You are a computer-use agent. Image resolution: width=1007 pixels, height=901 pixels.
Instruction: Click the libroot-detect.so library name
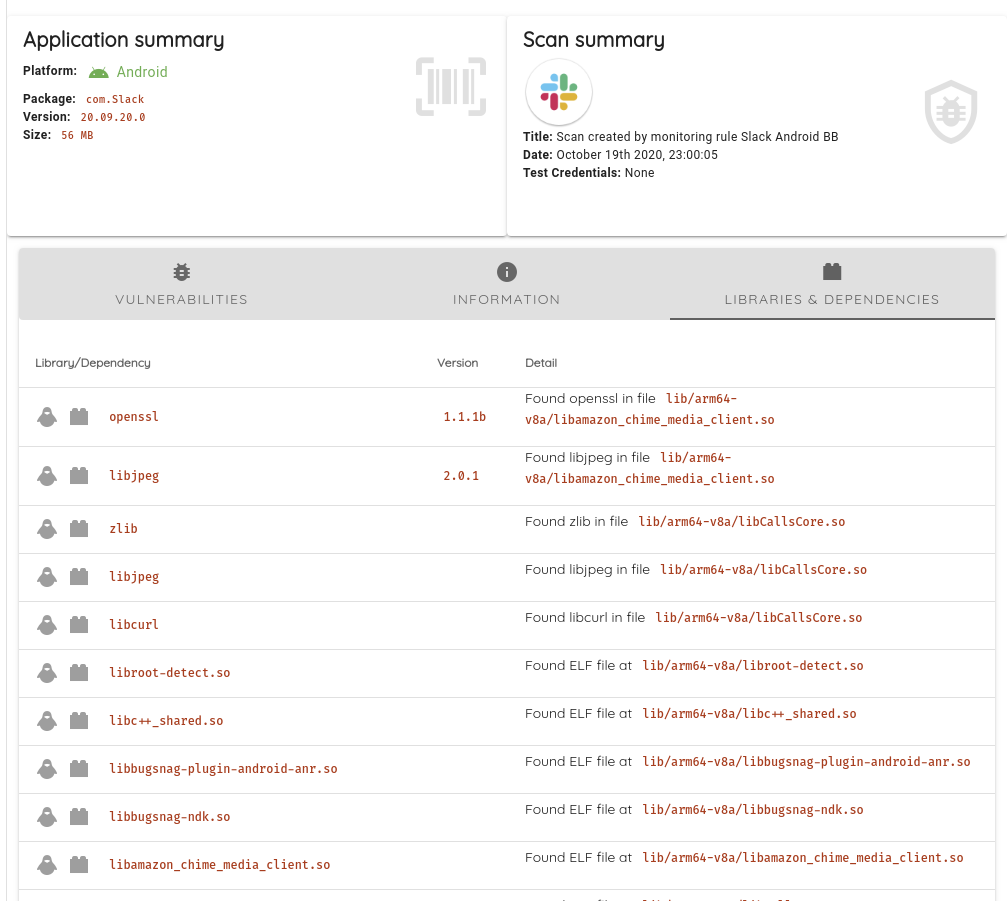tap(170, 672)
